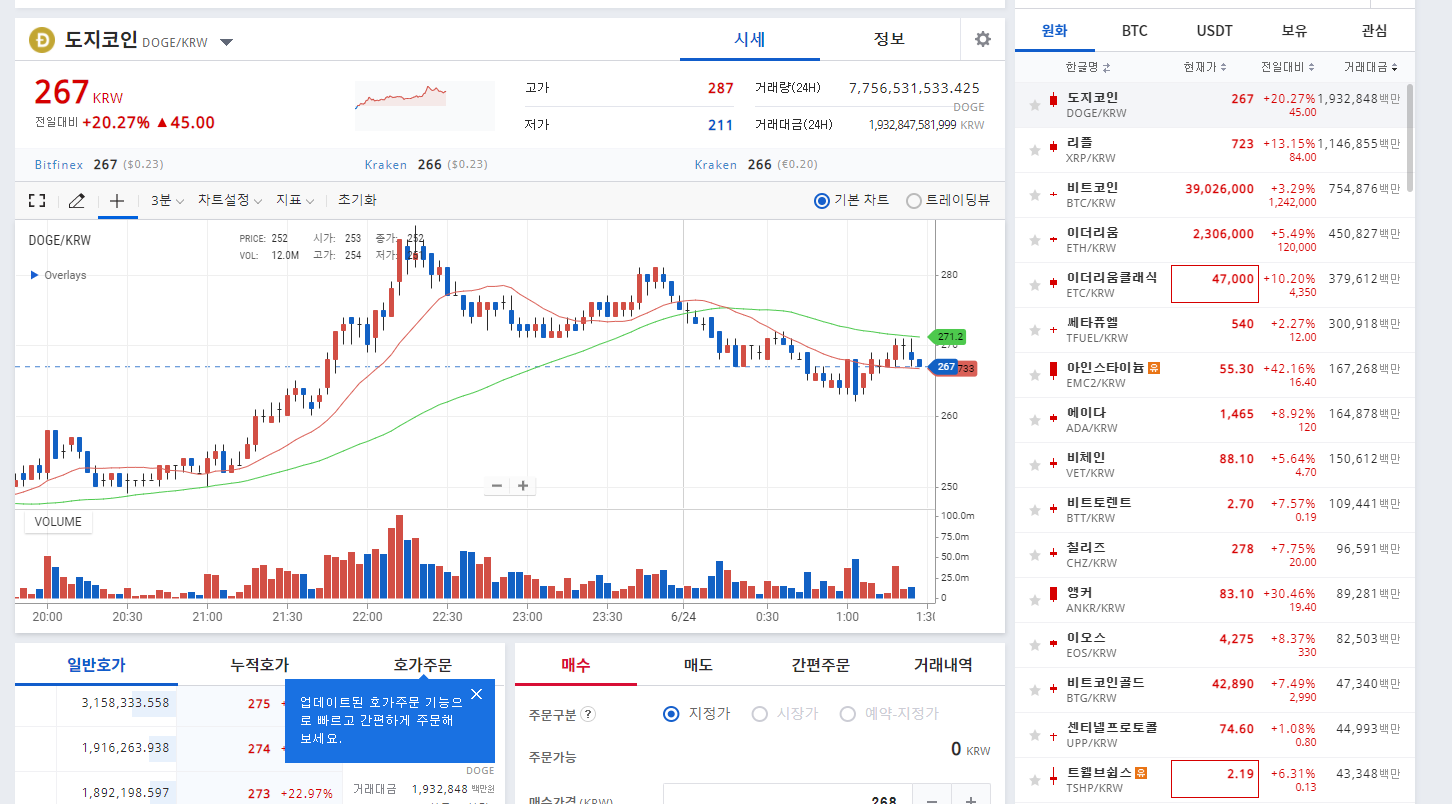Open the chart settings gear icon
This screenshot has width=1452, height=804.
[x=983, y=39]
